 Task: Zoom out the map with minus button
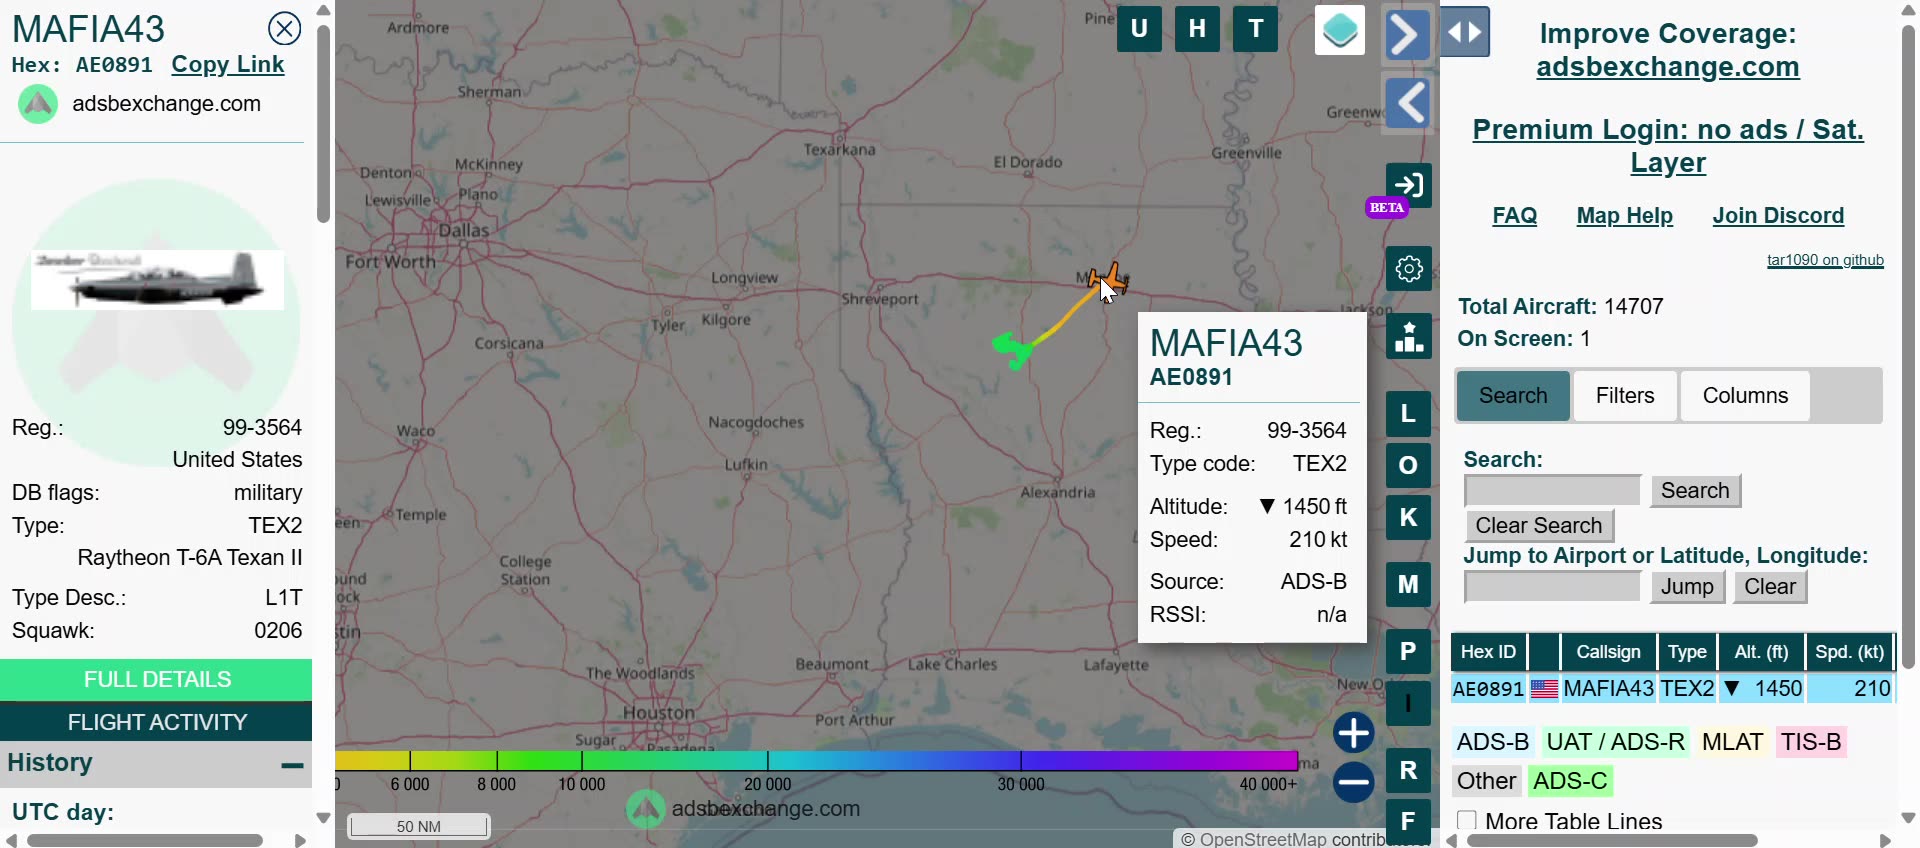click(1353, 782)
